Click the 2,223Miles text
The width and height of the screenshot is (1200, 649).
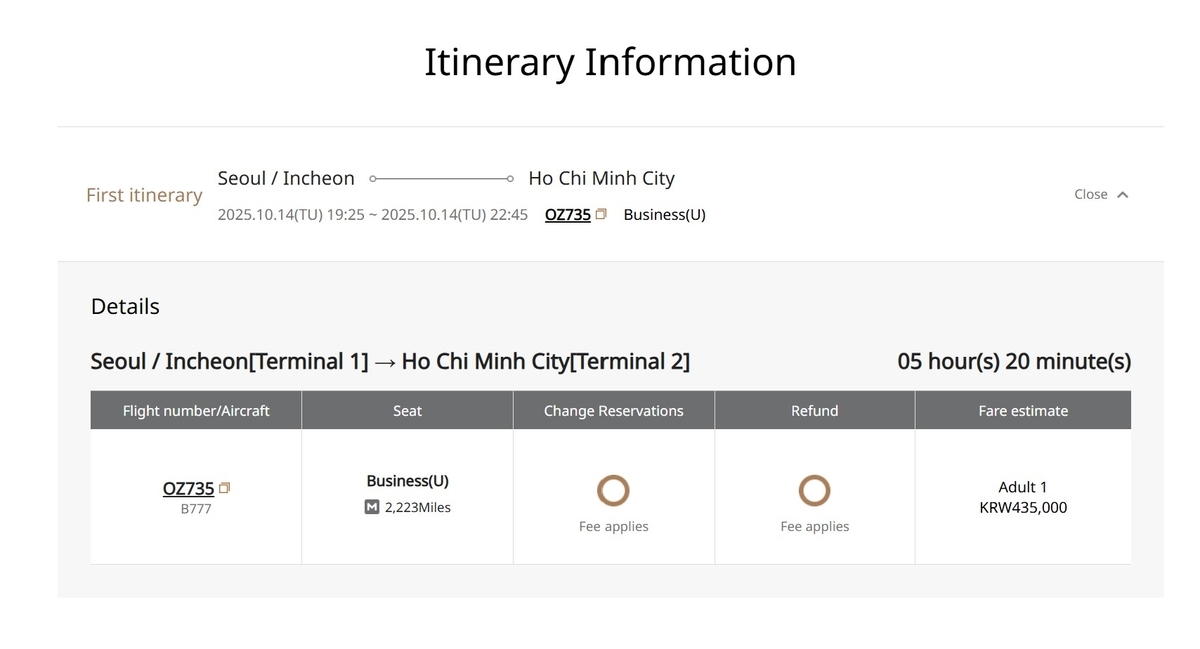click(x=417, y=507)
